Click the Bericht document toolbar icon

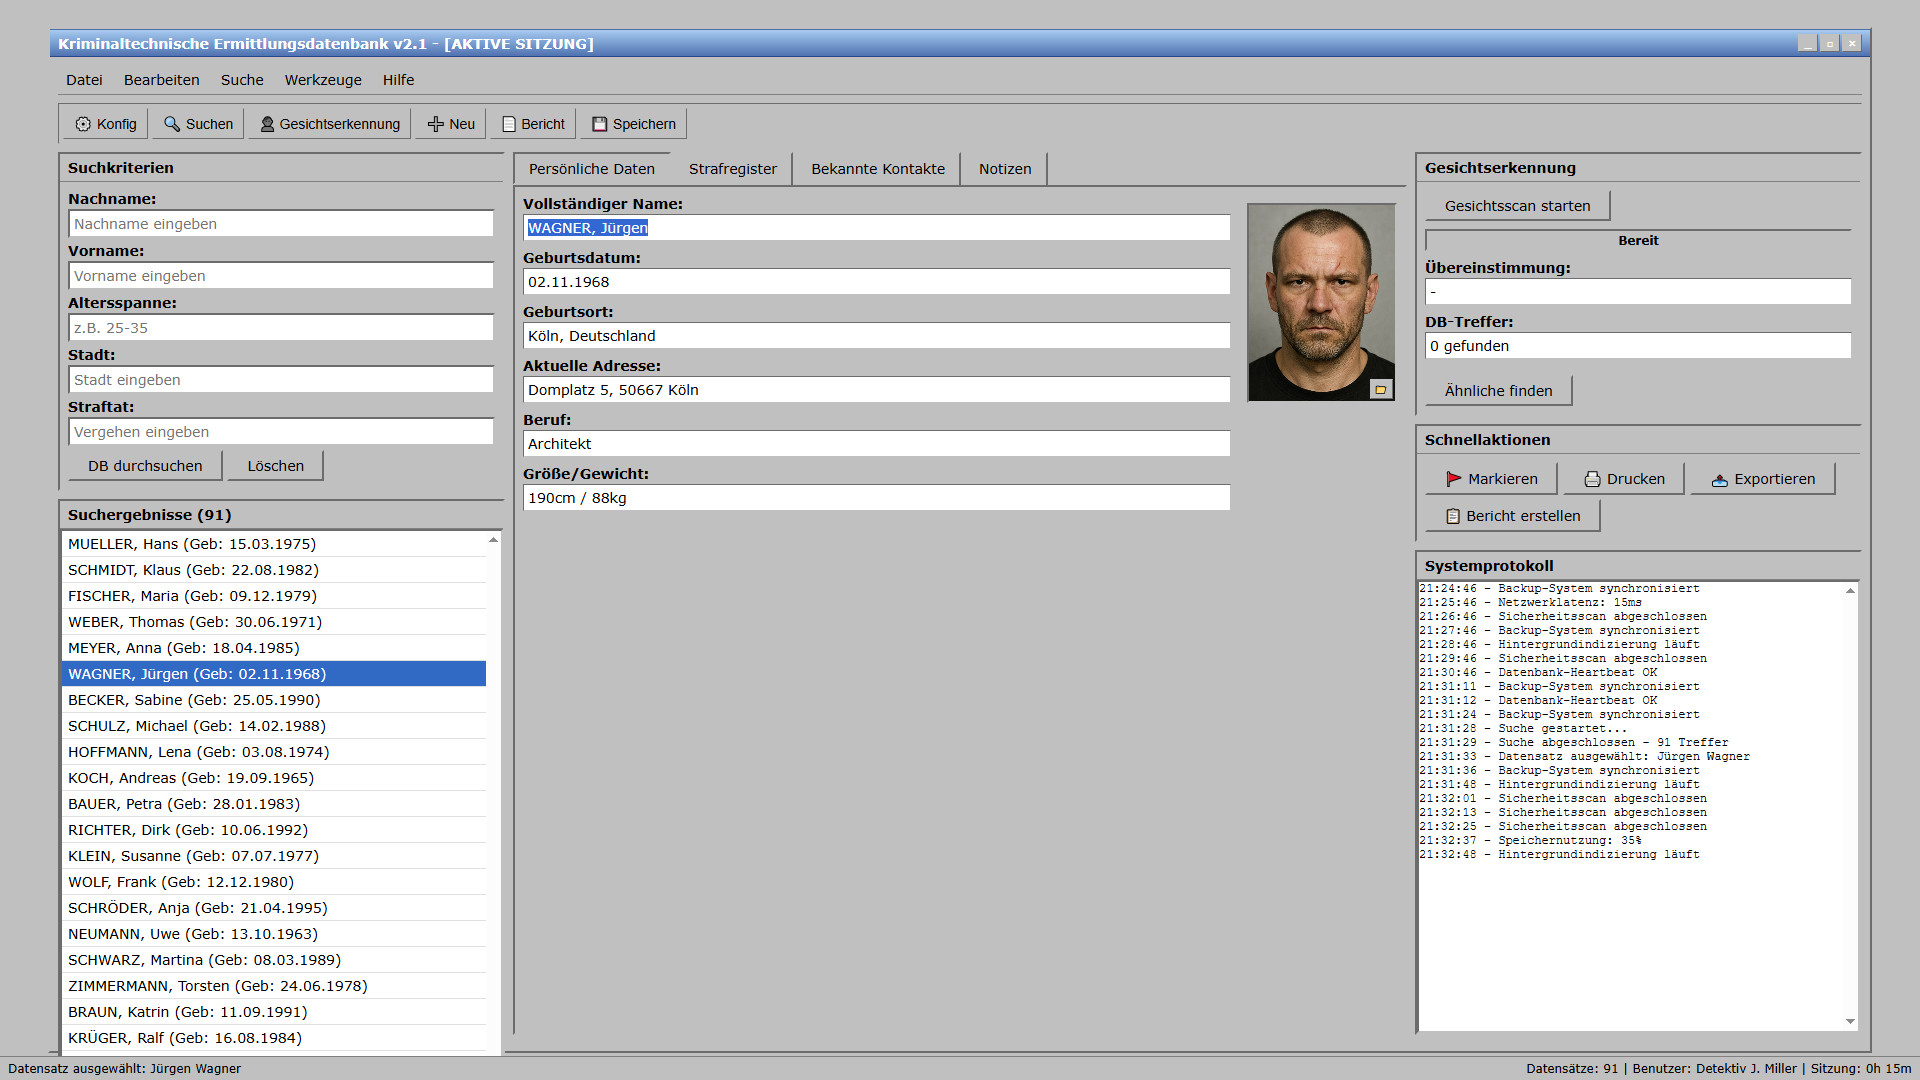point(509,124)
